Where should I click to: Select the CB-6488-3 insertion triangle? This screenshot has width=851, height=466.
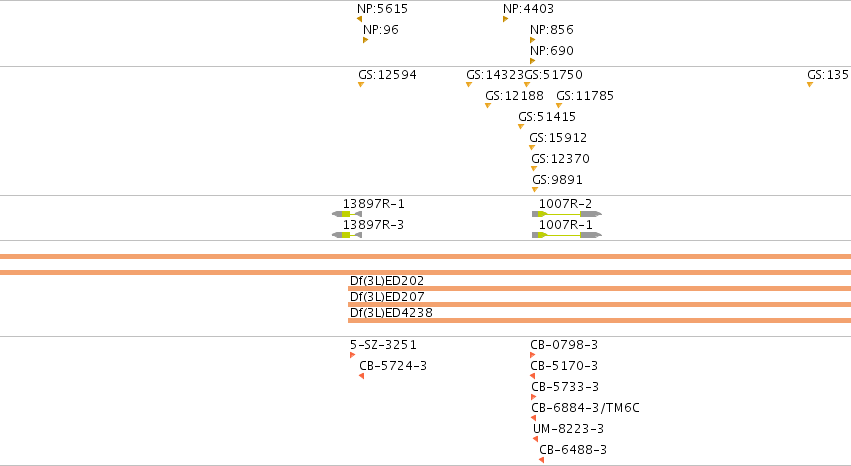542,460
